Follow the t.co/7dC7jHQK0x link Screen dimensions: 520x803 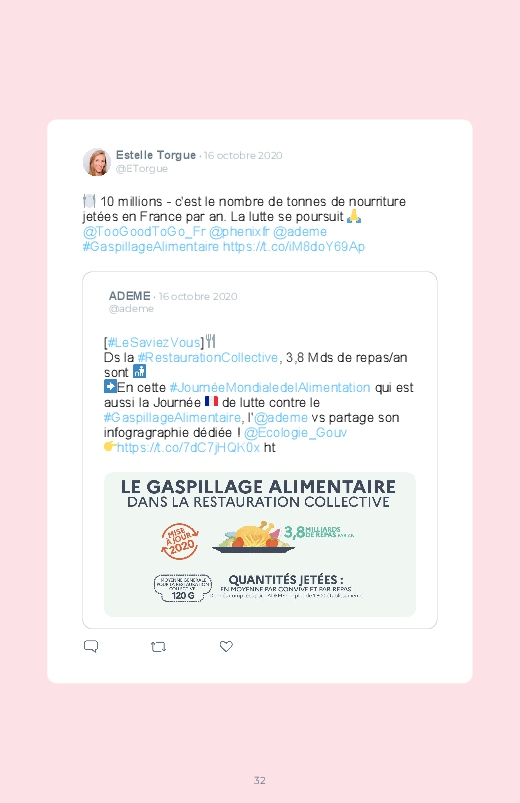188,448
